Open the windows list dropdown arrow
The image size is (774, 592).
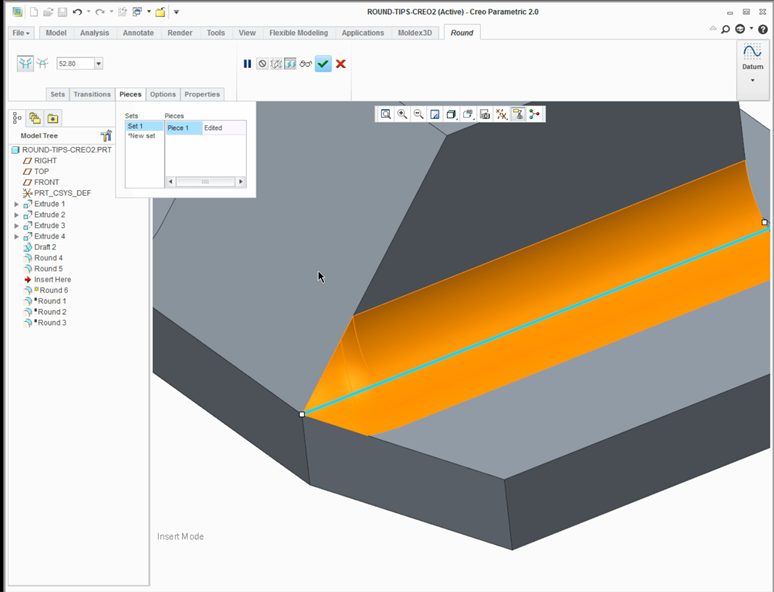pyautogui.click(x=149, y=12)
